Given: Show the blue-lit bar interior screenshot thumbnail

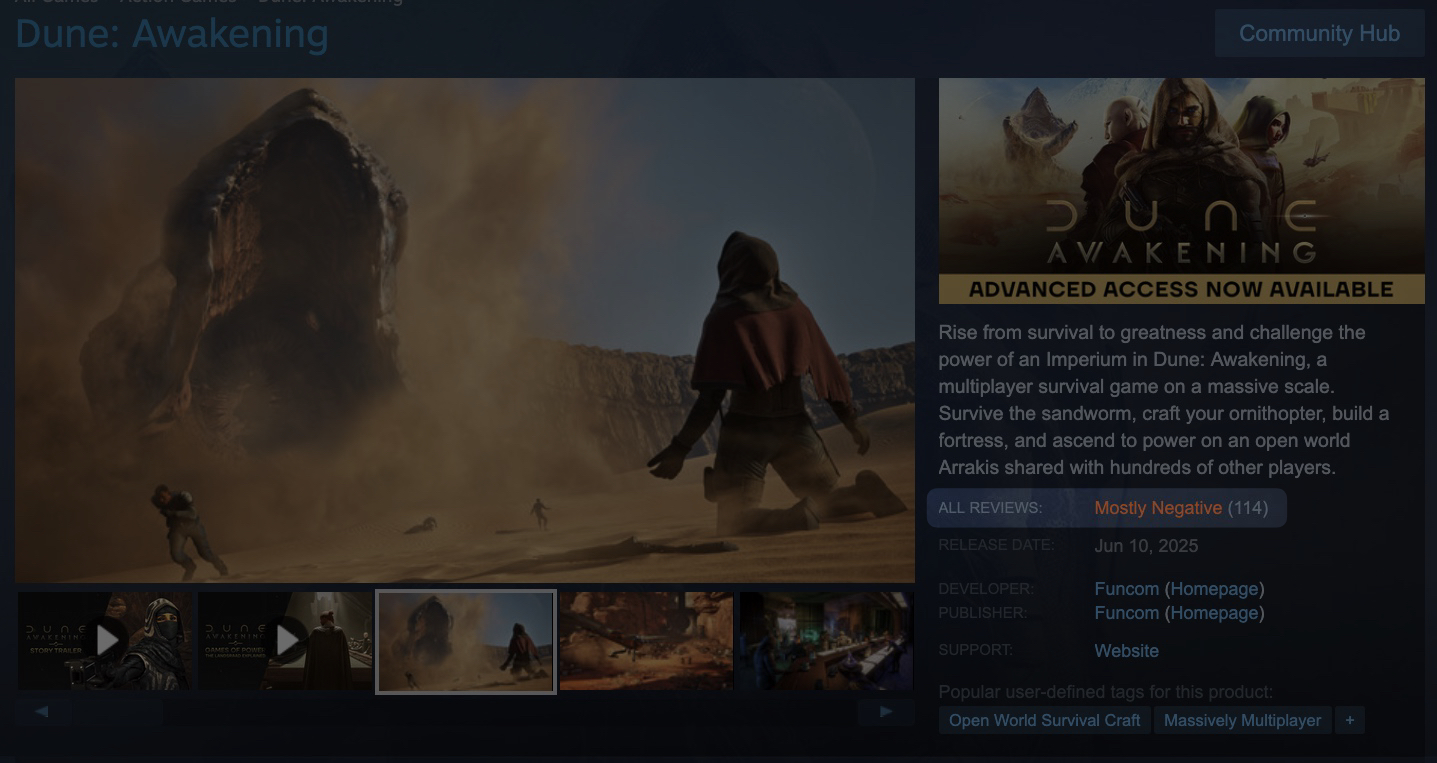Looking at the screenshot, I should (826, 641).
